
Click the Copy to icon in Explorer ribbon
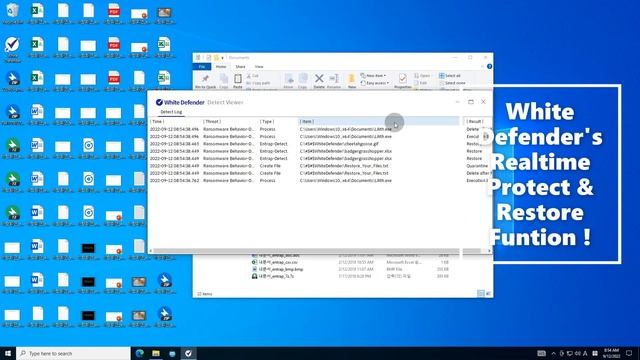pyautogui.click(x=303, y=81)
